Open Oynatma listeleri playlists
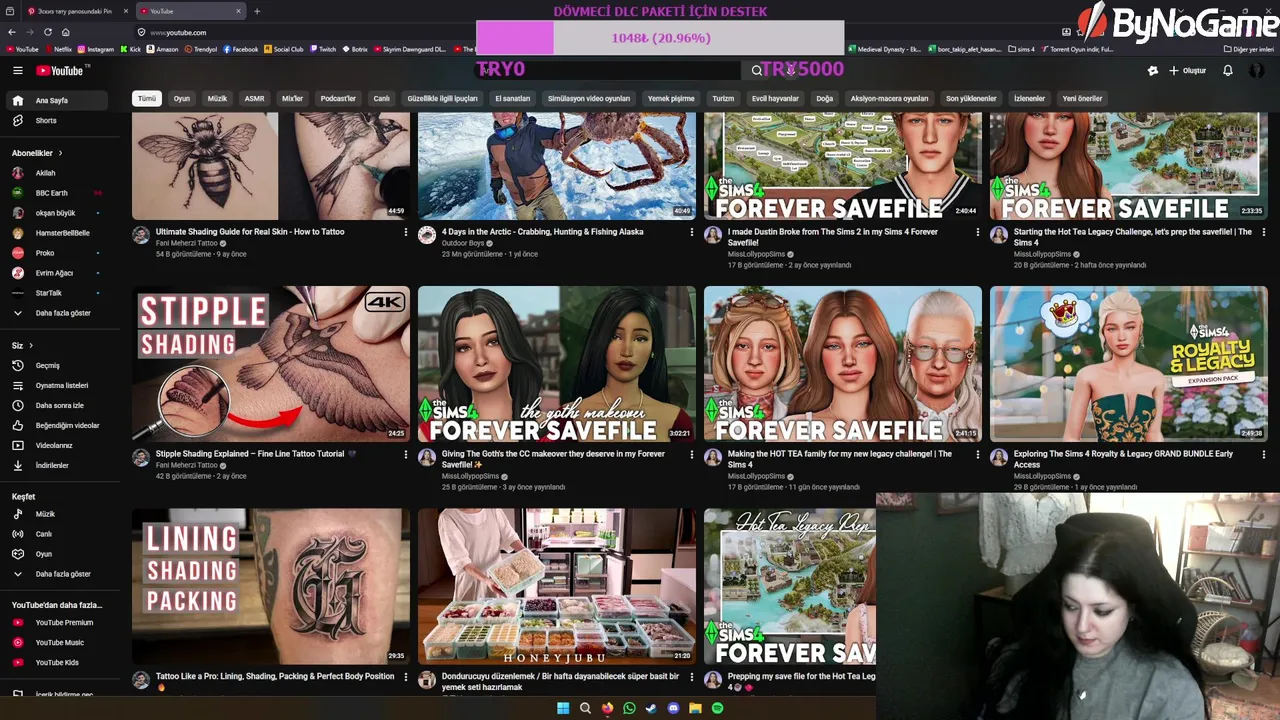 coord(62,386)
